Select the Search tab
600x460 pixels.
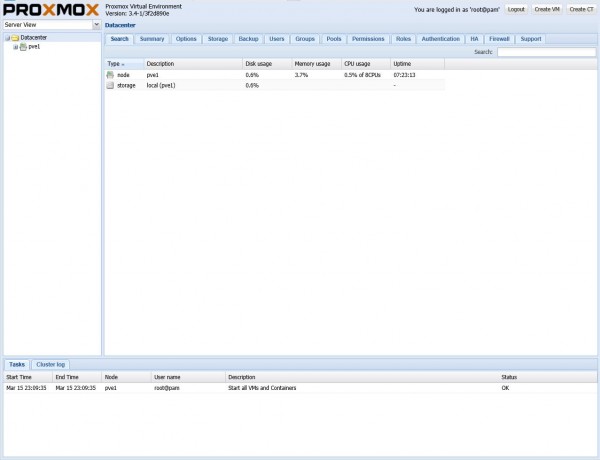pos(119,39)
